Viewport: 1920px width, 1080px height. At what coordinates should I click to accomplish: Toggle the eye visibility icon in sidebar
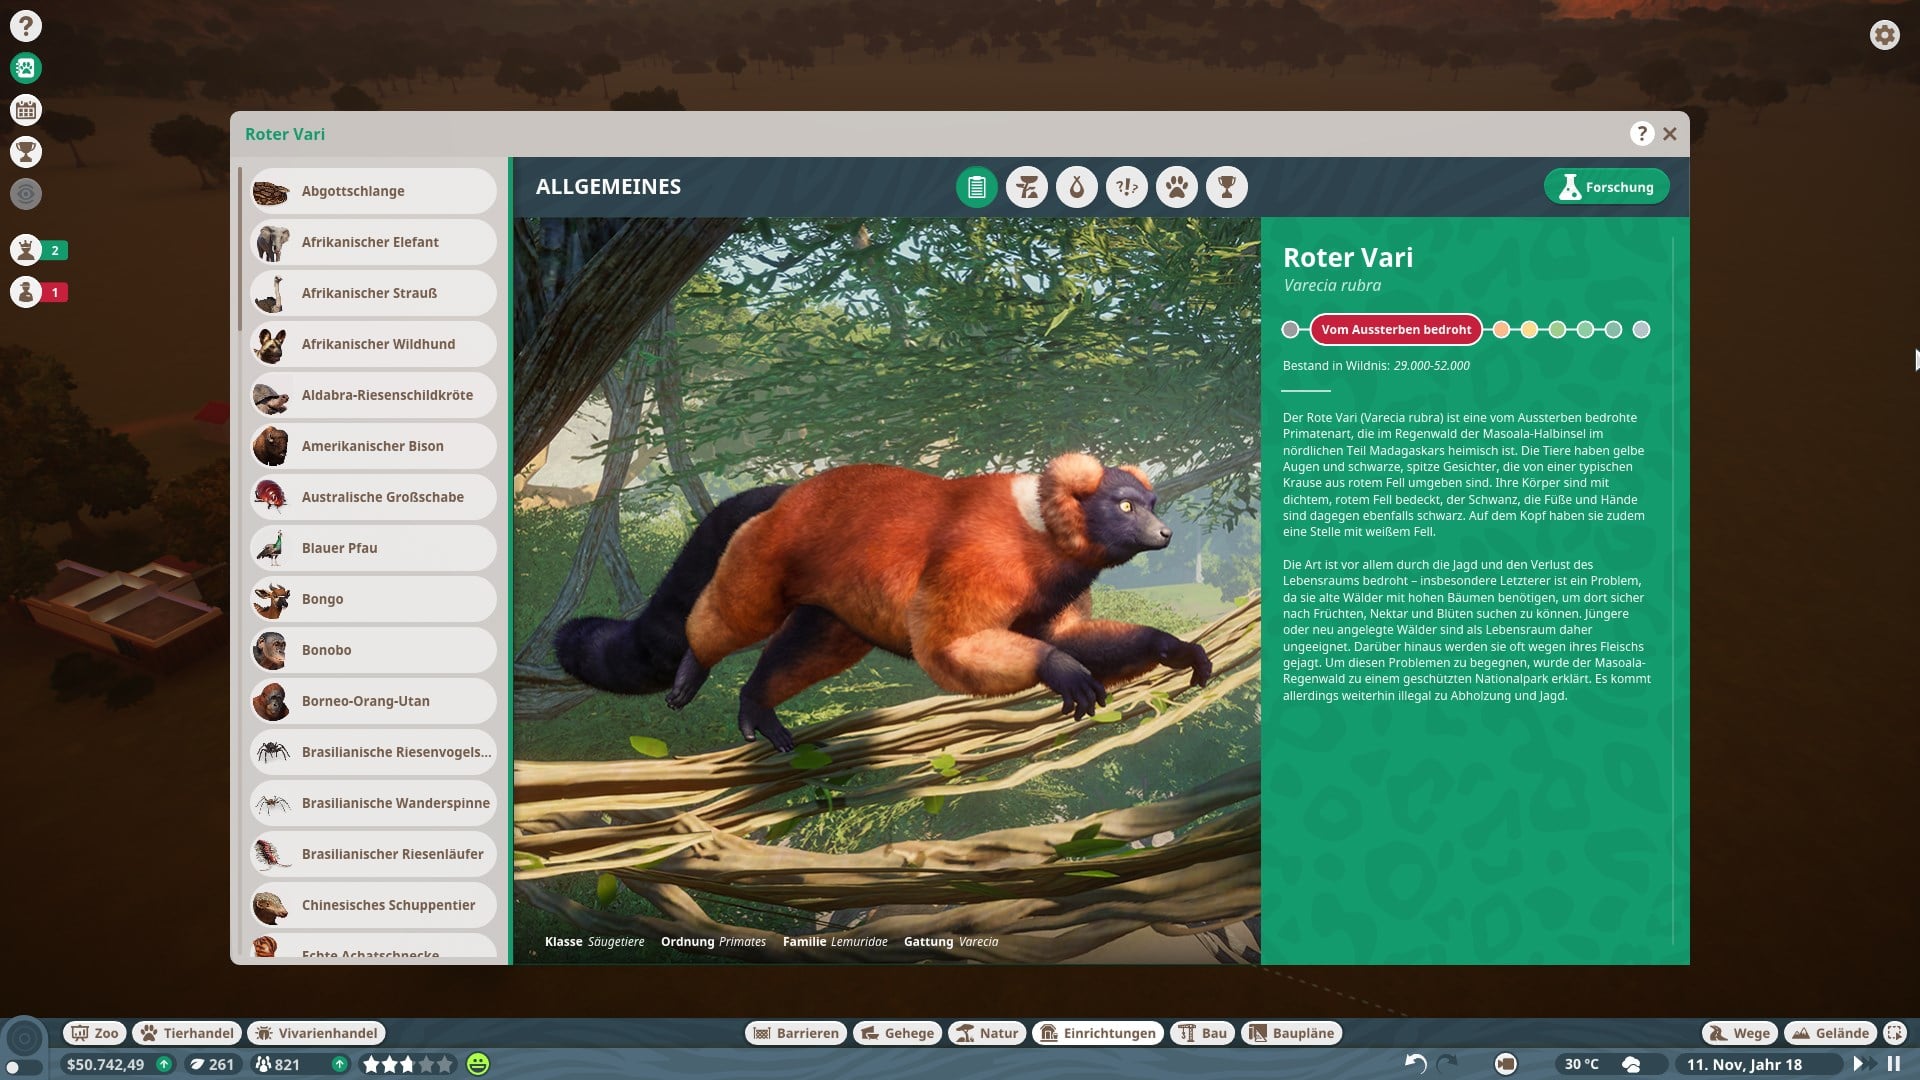pos(26,194)
